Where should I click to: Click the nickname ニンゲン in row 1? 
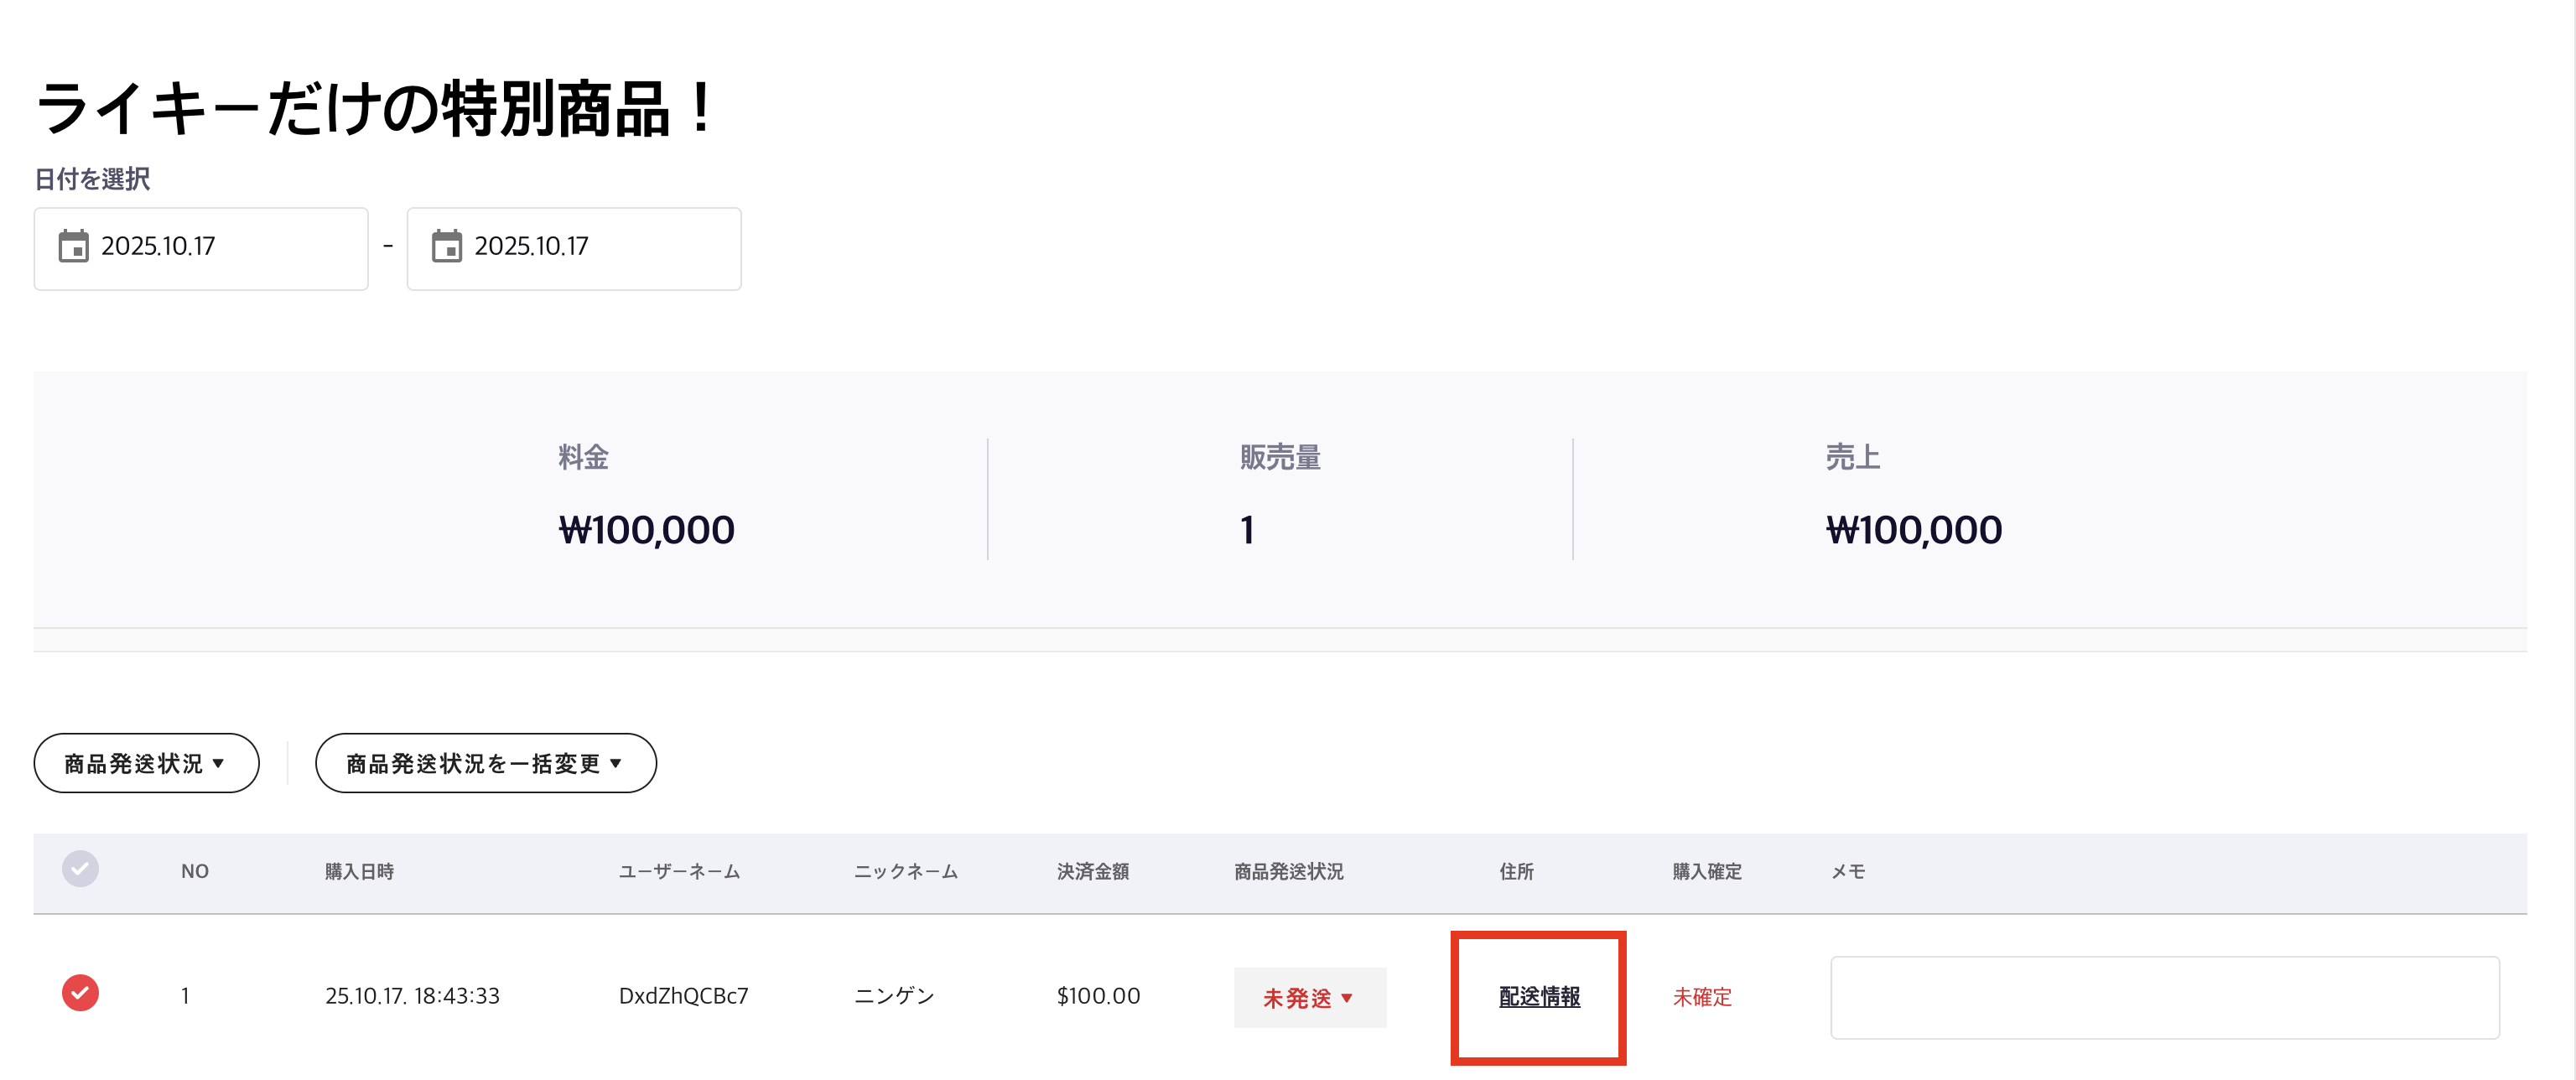[x=894, y=996]
